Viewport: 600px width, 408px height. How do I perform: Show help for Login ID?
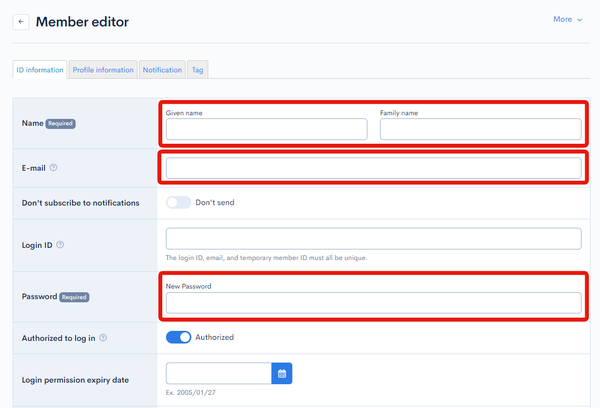[60, 245]
